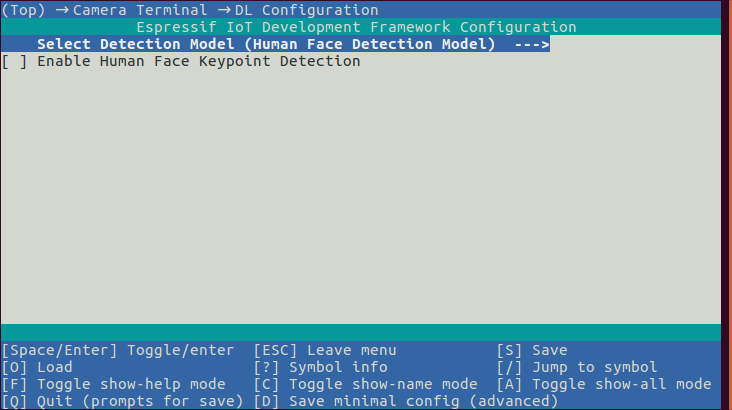Toggle show-help mode with [F] label
Screen dimensions: 732x410
(x=113, y=384)
